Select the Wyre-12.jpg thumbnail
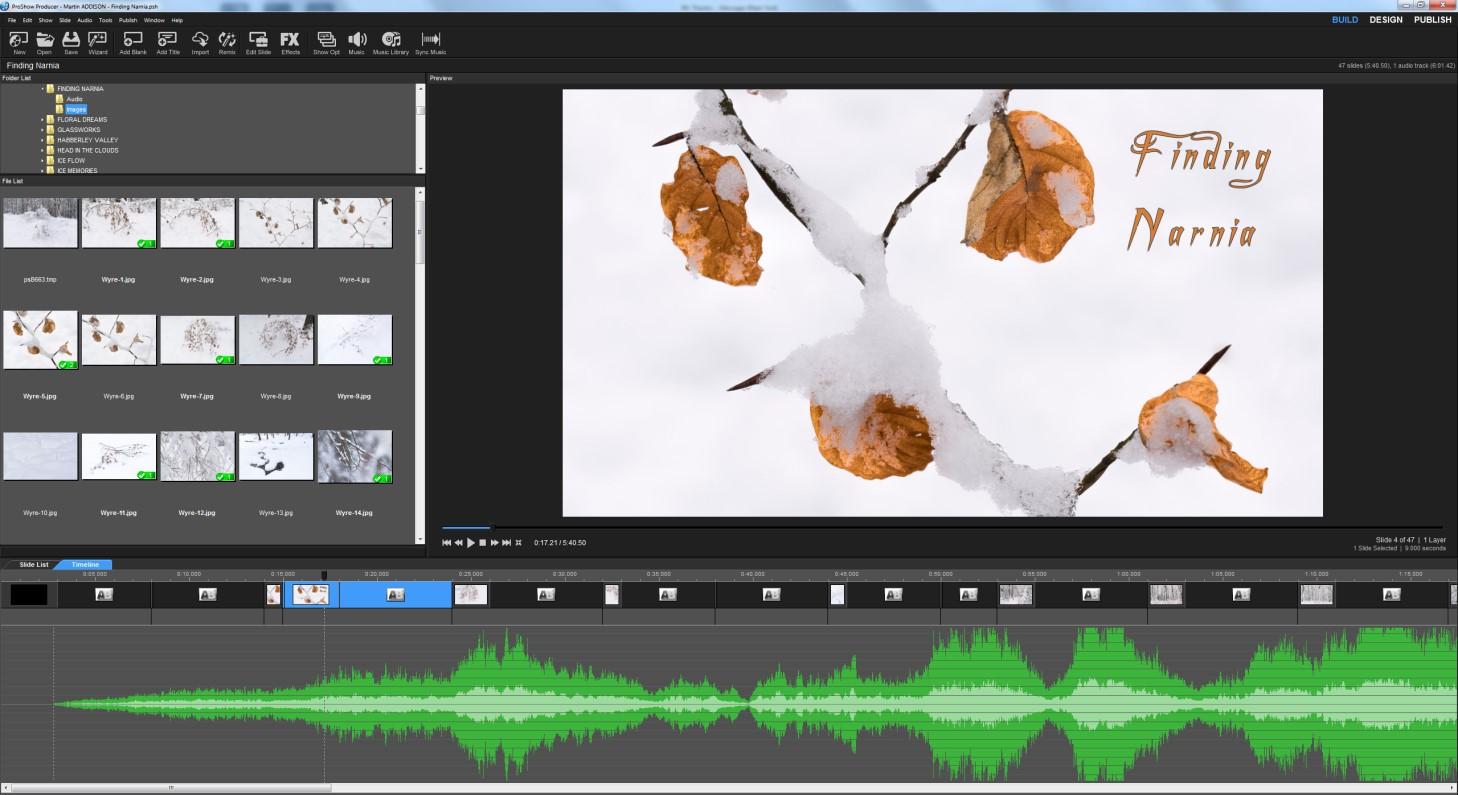 coord(197,458)
